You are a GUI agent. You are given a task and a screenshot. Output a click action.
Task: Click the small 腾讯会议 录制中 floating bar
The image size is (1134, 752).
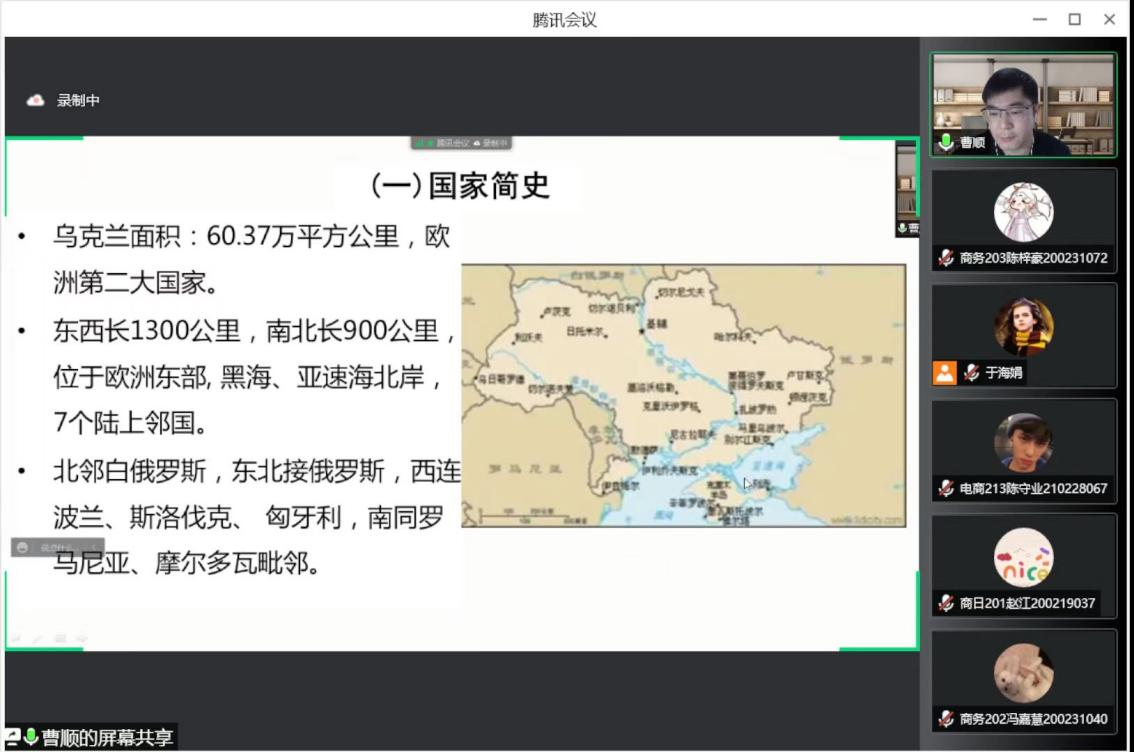pos(461,143)
